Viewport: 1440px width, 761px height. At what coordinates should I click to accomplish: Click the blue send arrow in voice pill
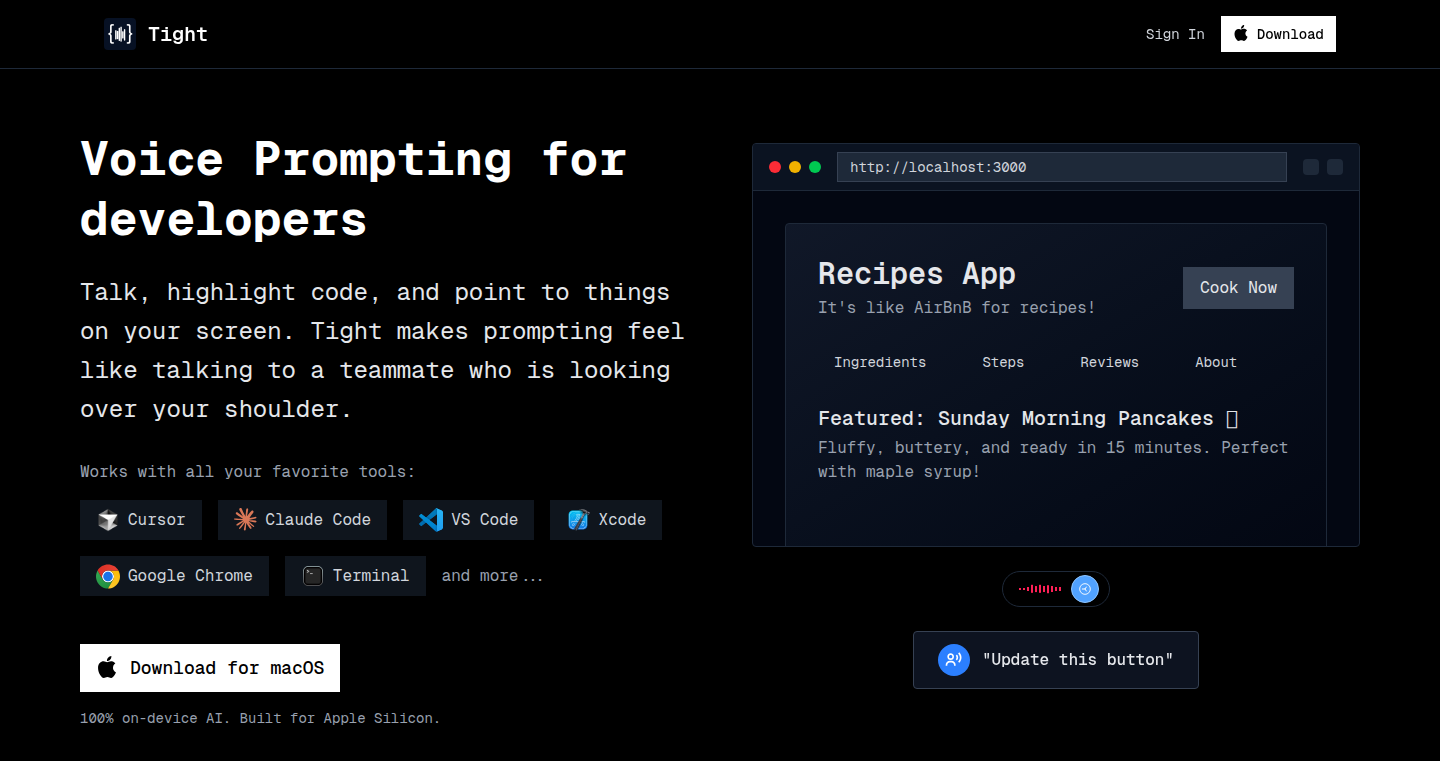(x=1084, y=589)
